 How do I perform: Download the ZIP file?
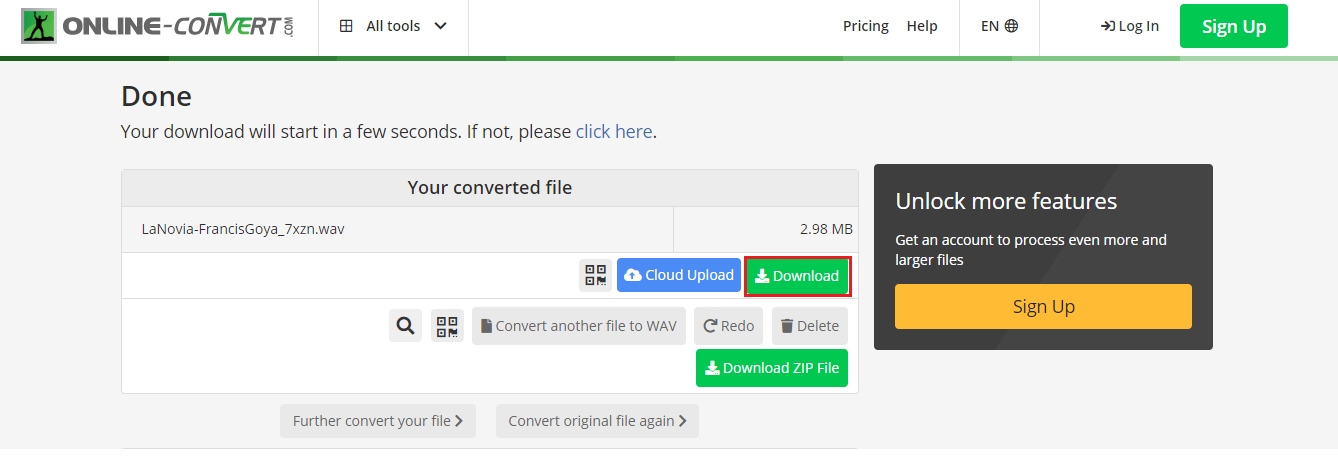coord(771,368)
